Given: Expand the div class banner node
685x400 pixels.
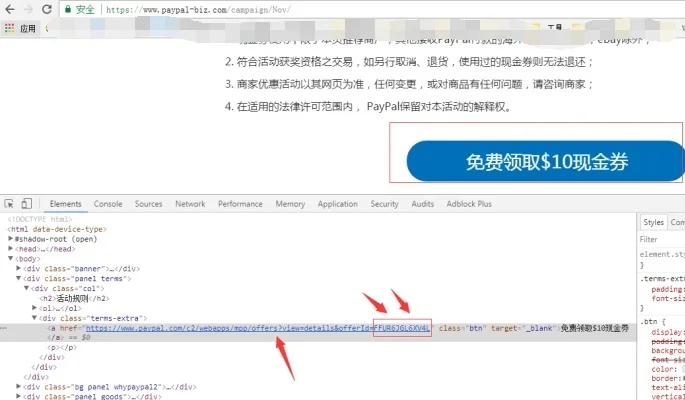Looking at the screenshot, I should 18,269.
